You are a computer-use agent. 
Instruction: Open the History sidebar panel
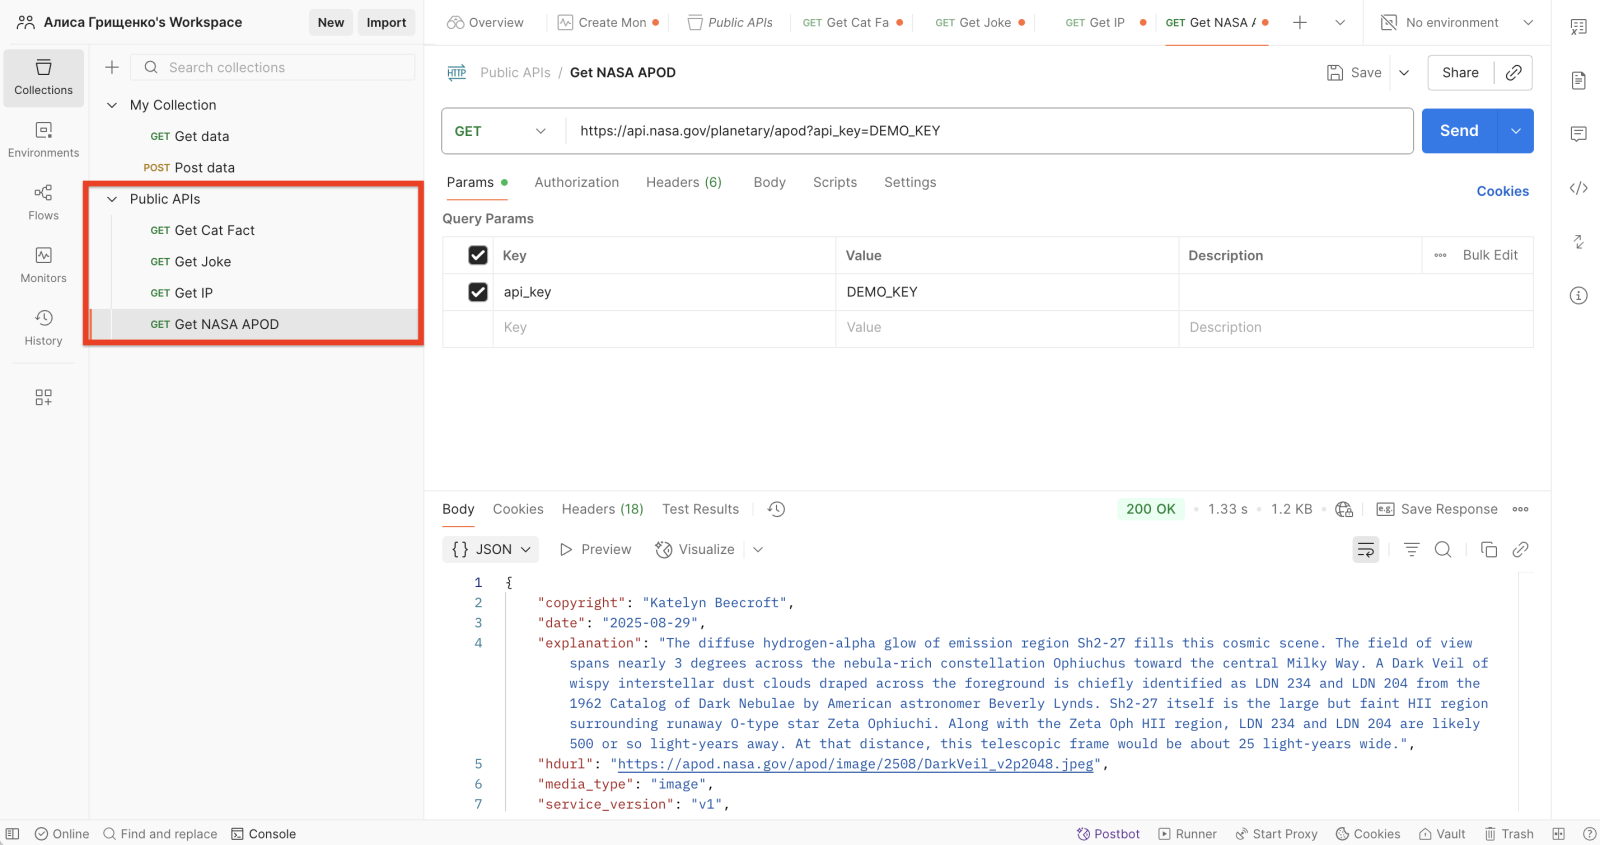click(x=44, y=328)
